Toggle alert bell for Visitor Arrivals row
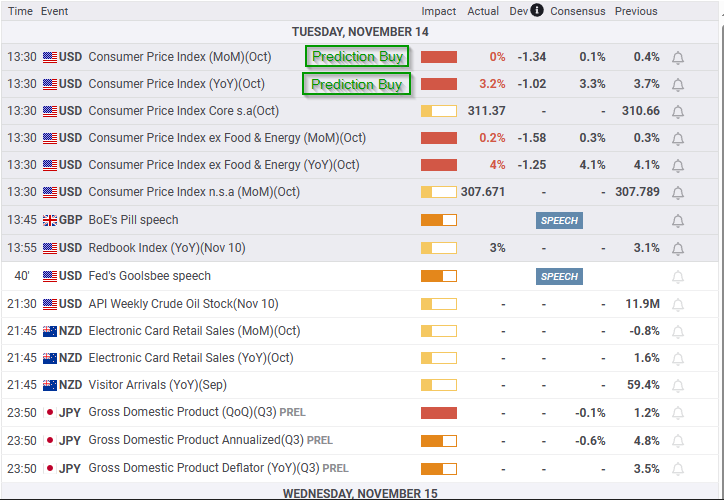724x500 pixels. click(677, 386)
